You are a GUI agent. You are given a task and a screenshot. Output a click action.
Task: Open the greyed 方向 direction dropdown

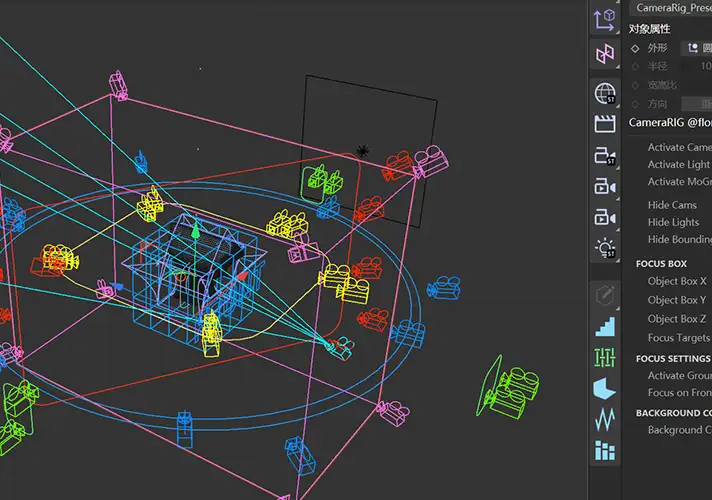coord(697,104)
